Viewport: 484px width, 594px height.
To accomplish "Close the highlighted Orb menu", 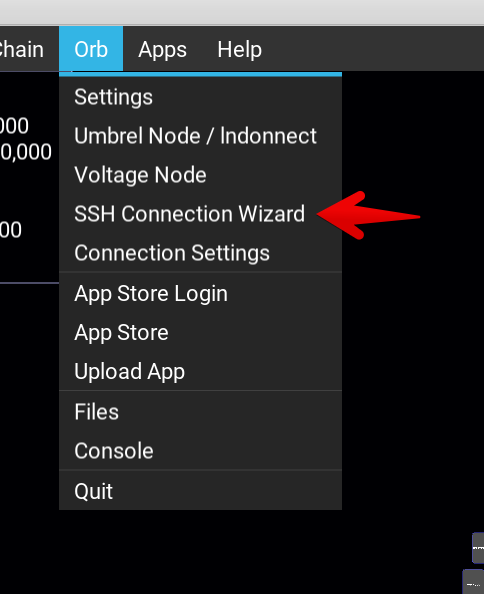I will 91,49.
